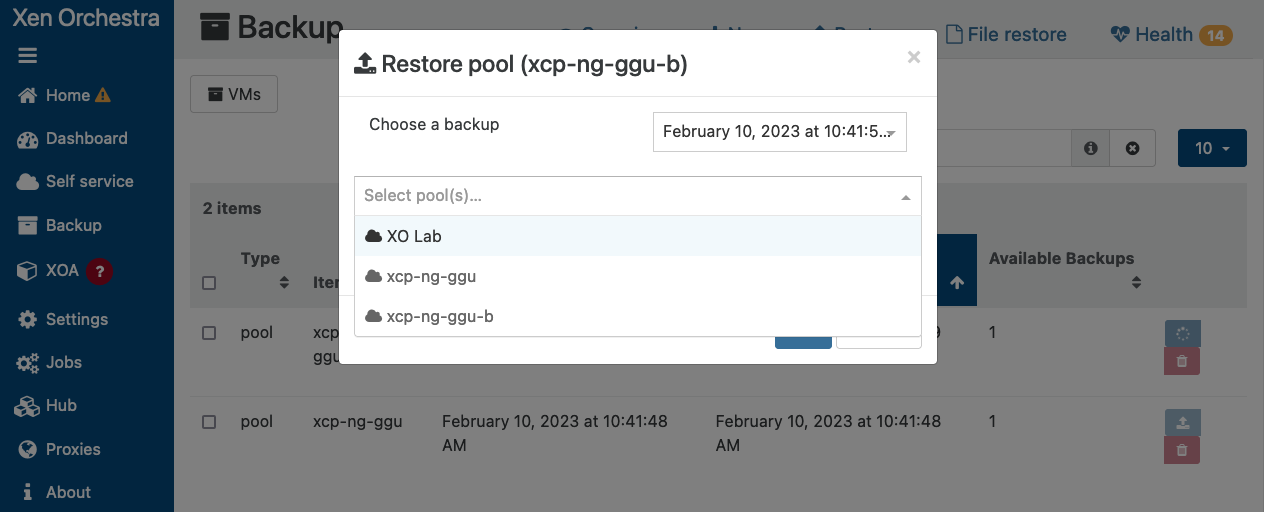The width and height of the screenshot is (1264, 512).
Task: Select the xcp-ng-ggu pool option
Action: click(638, 276)
